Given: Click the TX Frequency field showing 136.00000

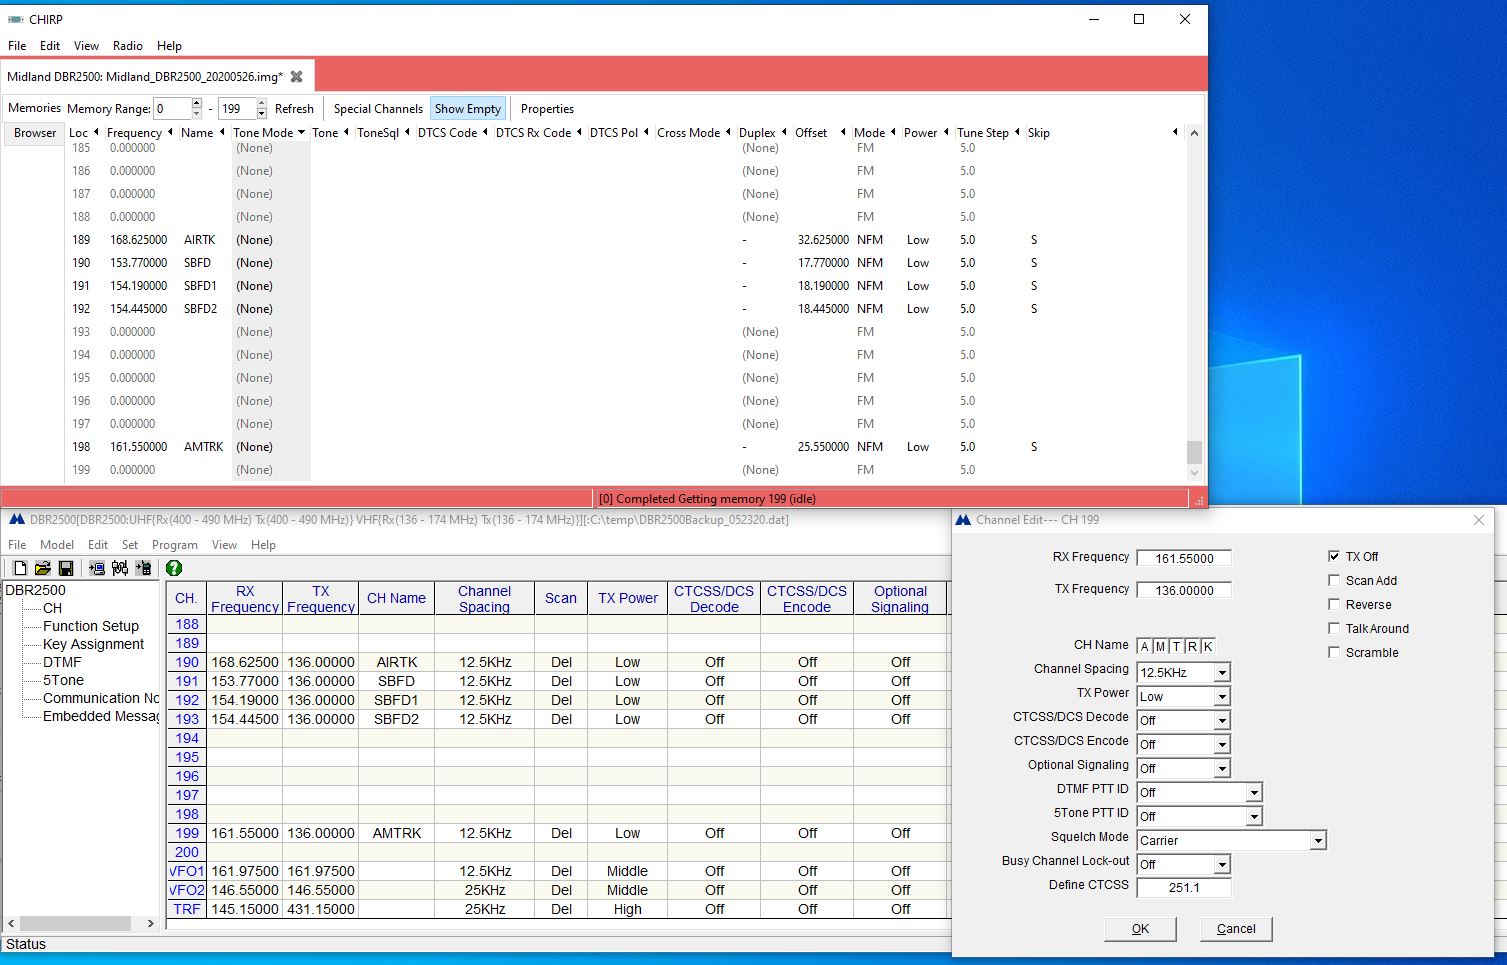Looking at the screenshot, I should 1184,591.
